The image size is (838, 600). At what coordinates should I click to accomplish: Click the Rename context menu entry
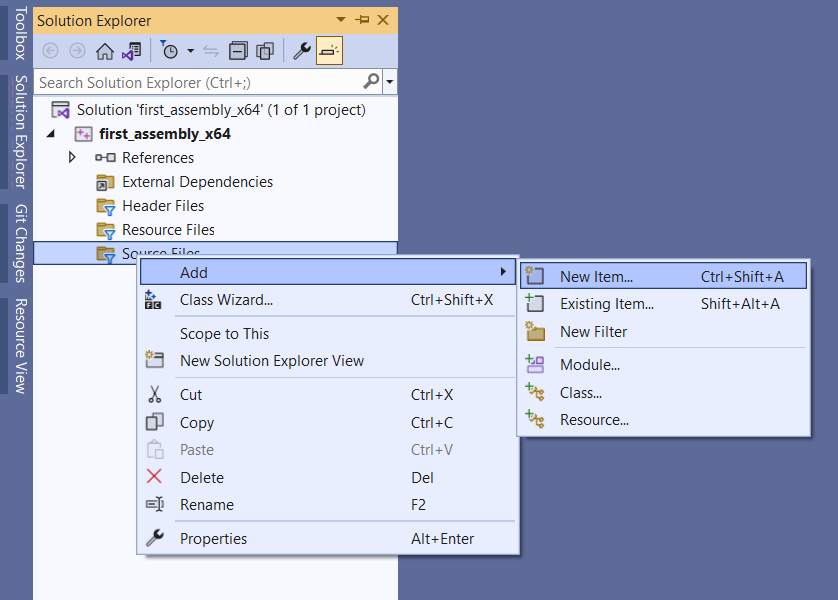point(206,505)
